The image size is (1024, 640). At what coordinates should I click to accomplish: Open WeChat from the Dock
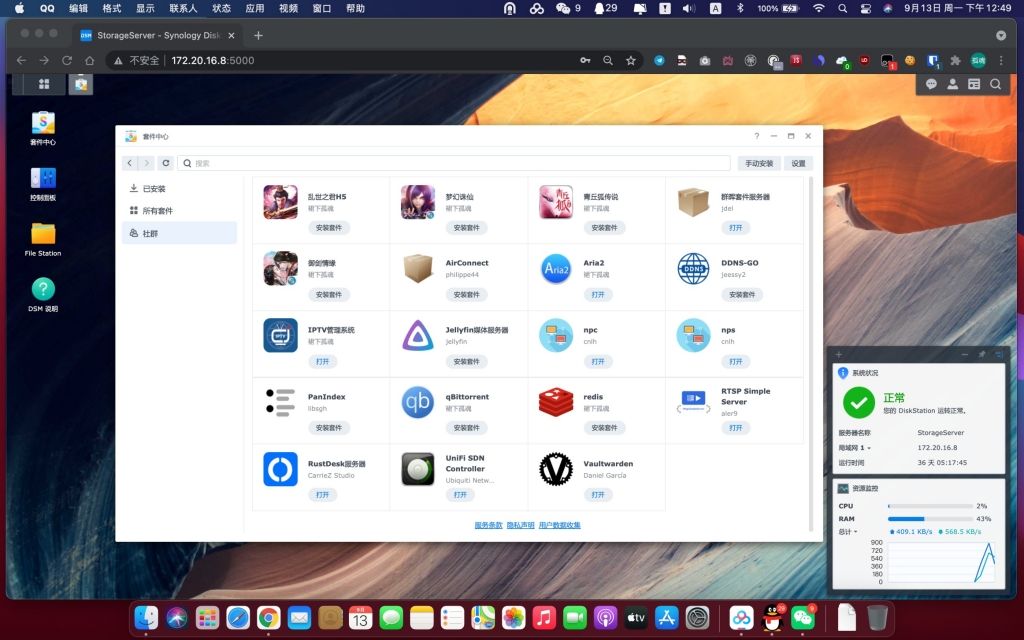click(803, 617)
